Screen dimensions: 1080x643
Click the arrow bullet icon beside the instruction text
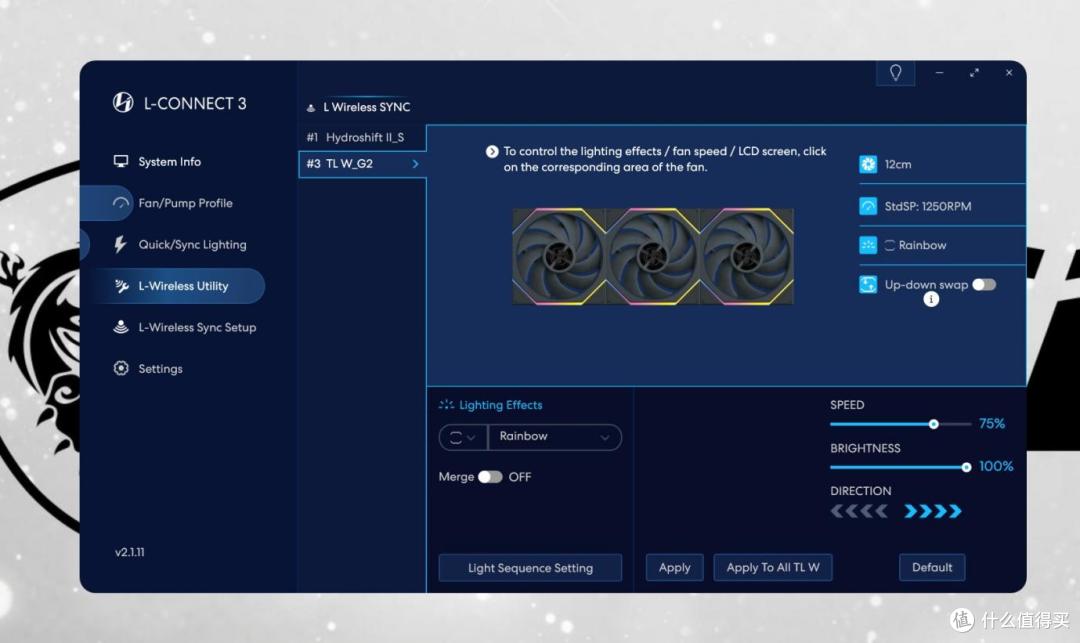coord(492,151)
